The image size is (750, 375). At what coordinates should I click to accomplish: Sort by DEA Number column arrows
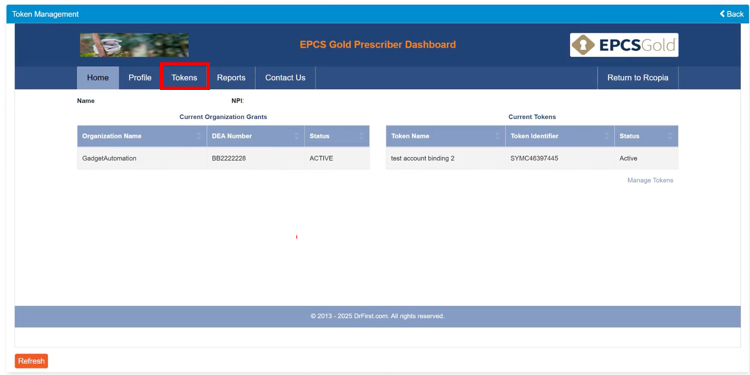(297, 136)
